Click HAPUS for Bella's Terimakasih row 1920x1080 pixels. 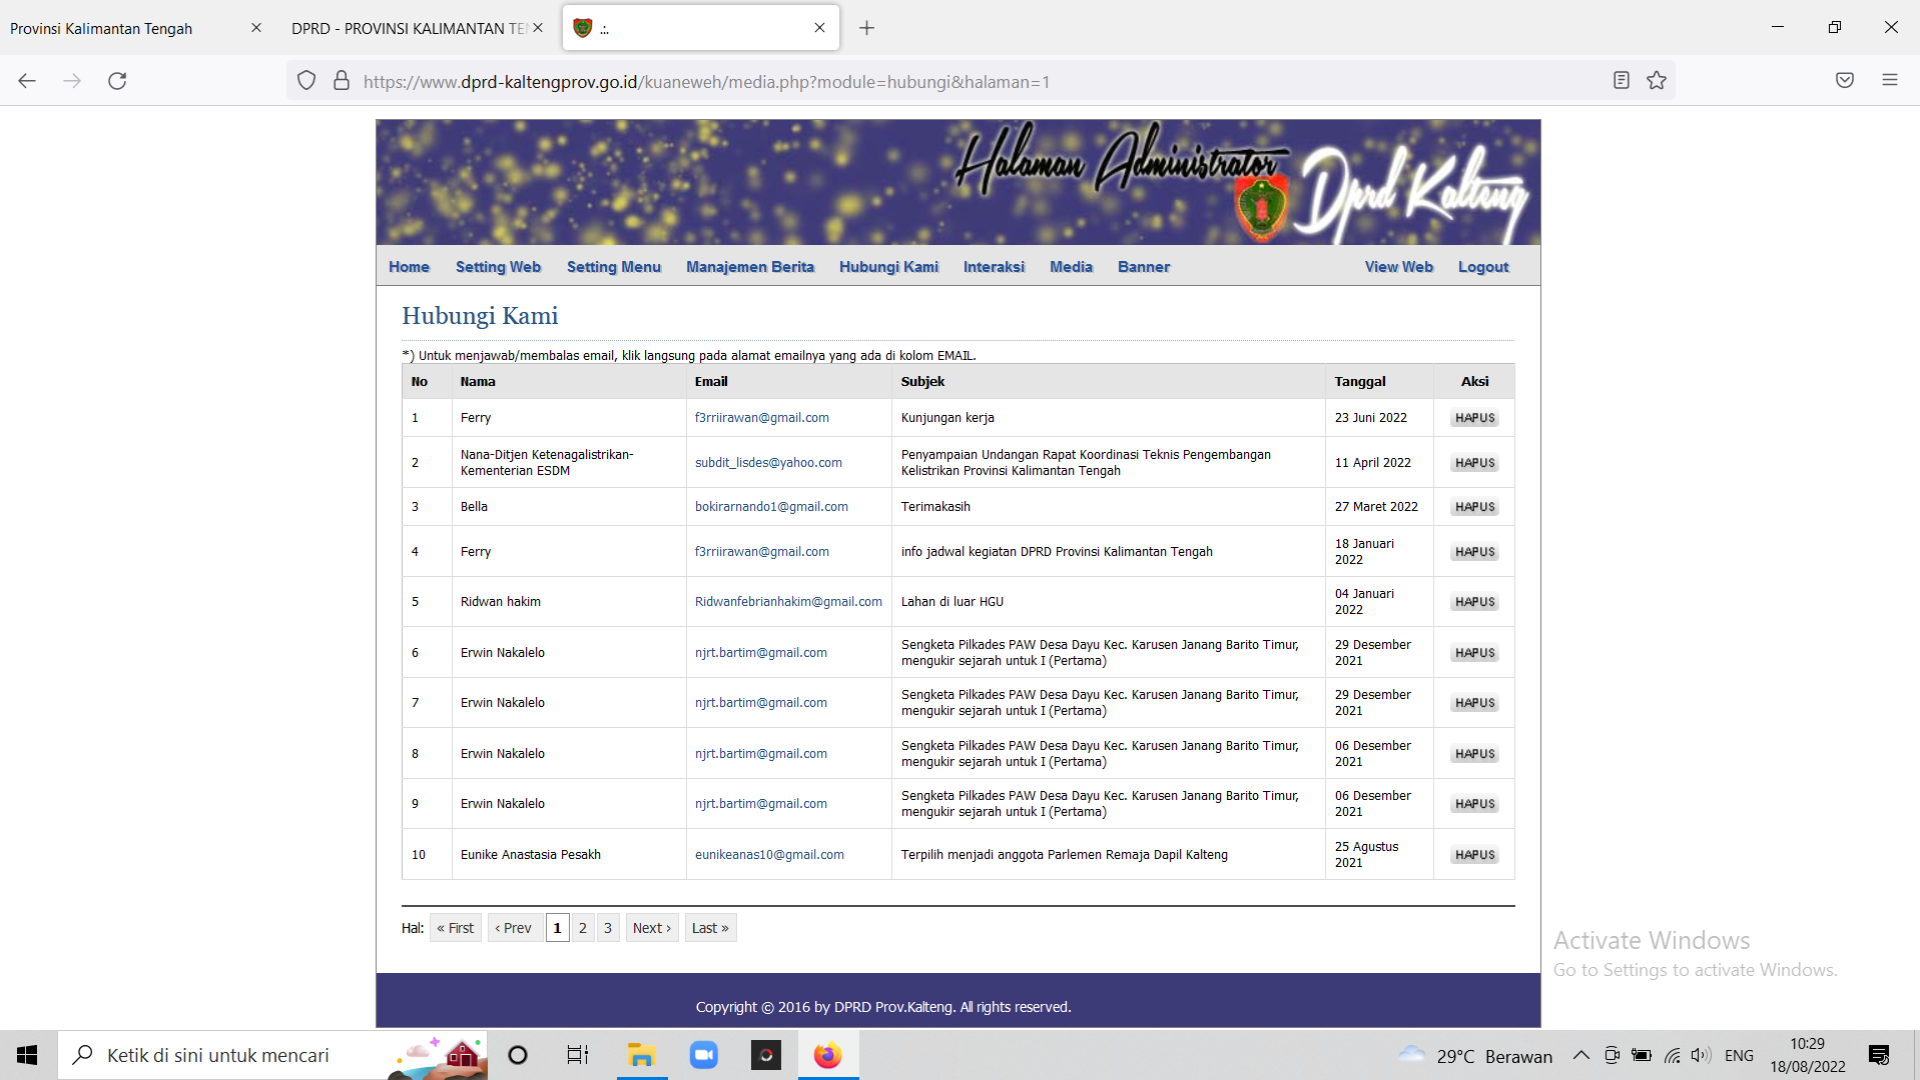(x=1475, y=507)
